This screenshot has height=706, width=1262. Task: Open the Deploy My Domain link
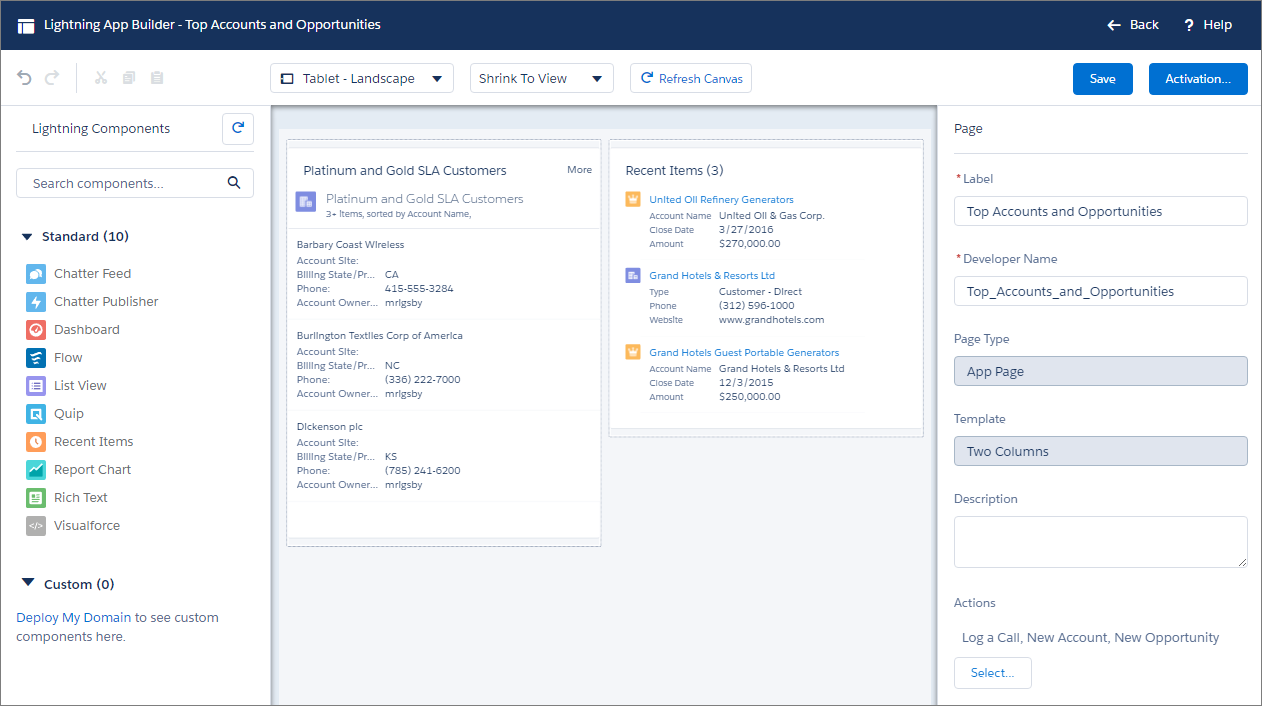point(74,617)
